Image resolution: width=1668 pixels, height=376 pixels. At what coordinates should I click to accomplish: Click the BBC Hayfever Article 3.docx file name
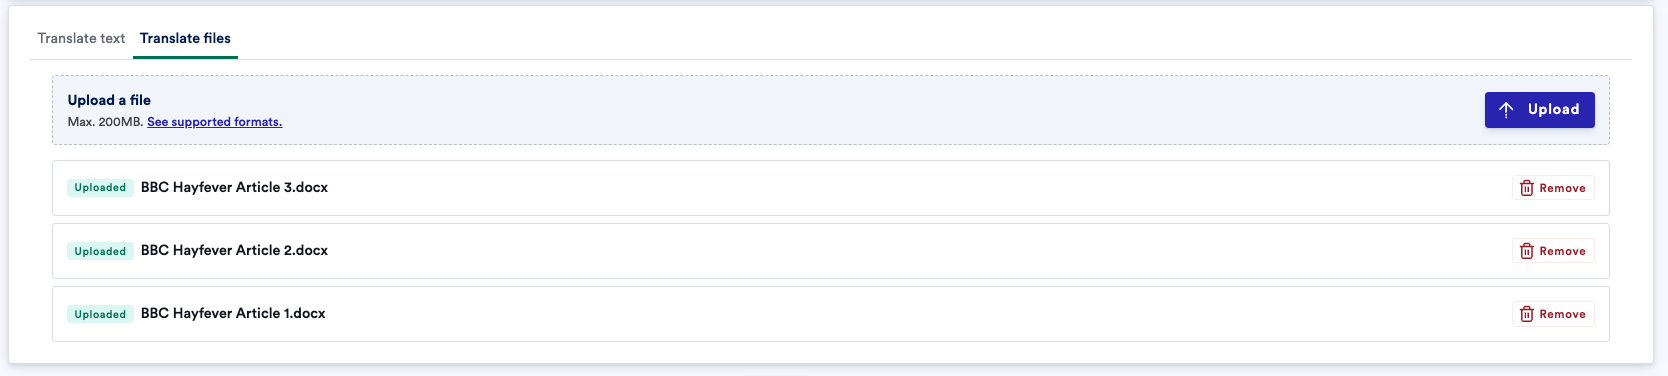(234, 187)
